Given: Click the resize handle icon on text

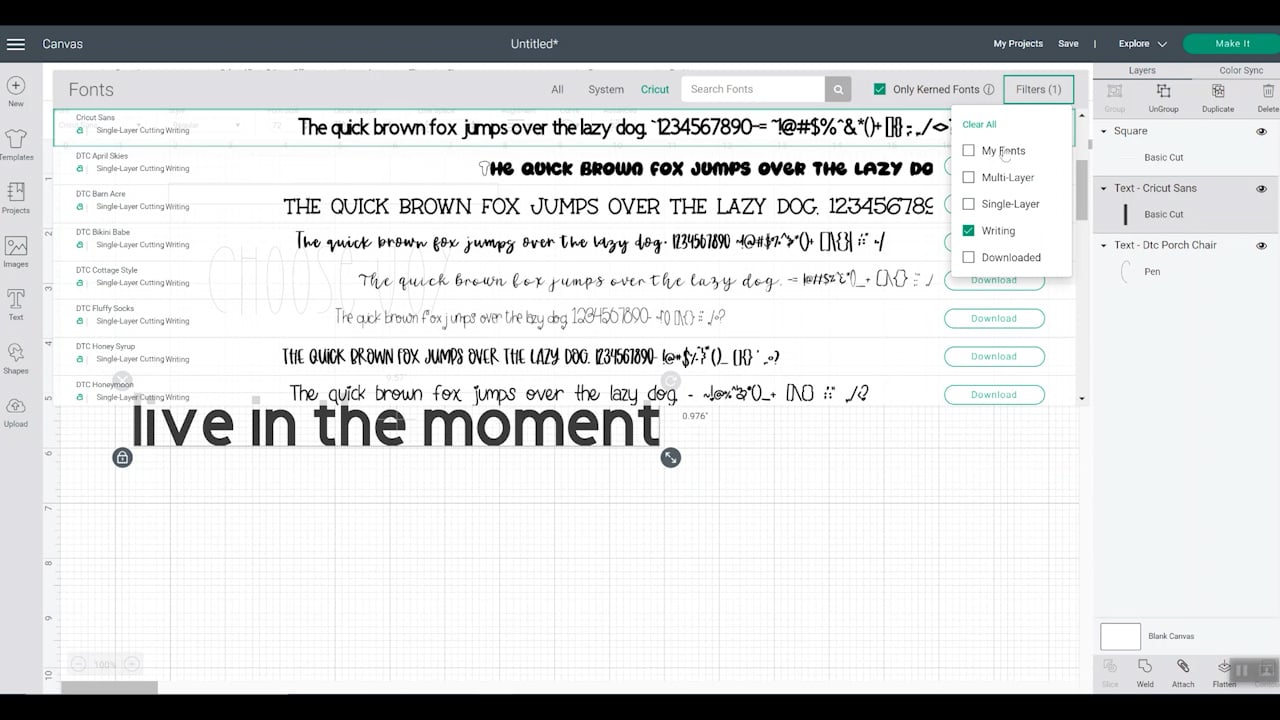Looking at the screenshot, I should [x=670, y=458].
